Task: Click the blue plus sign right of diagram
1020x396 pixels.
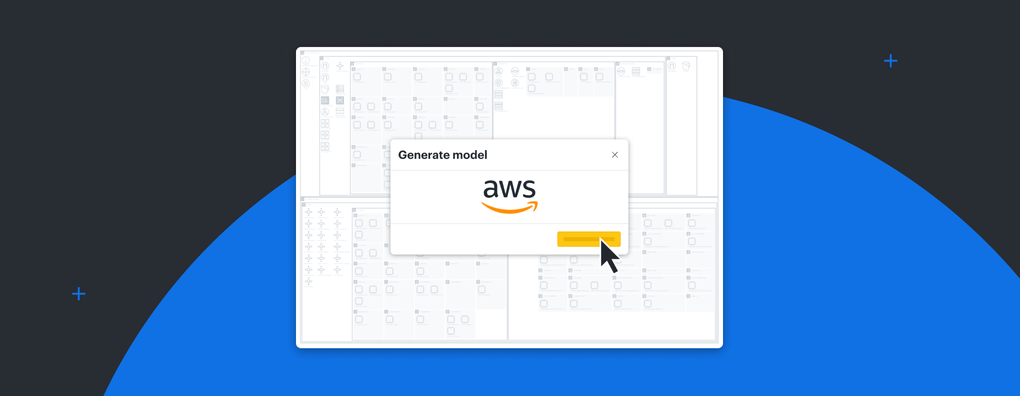Action: (x=891, y=60)
